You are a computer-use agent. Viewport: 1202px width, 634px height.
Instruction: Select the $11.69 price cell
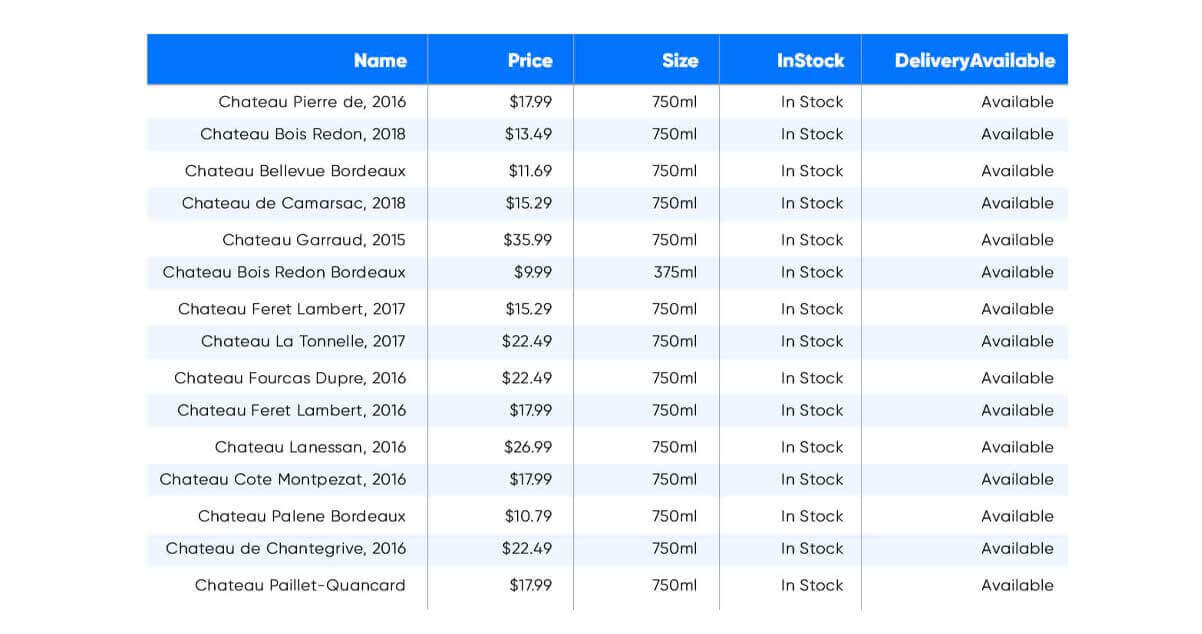(530, 171)
